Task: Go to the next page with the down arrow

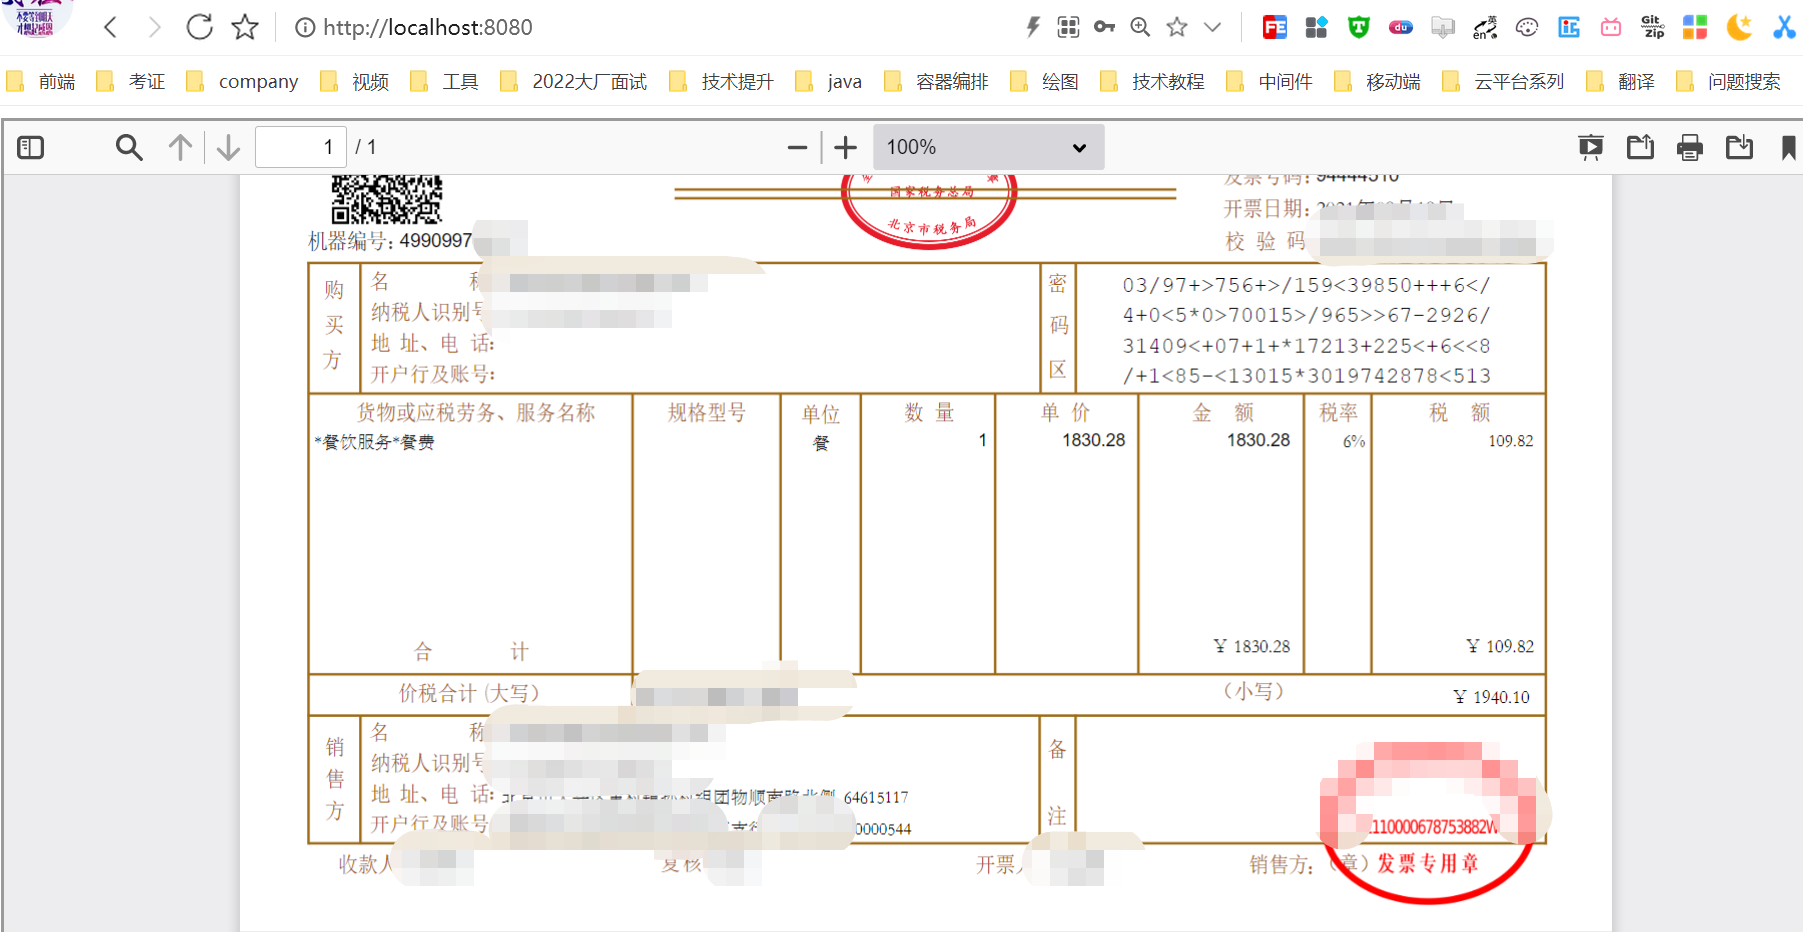Action: click(x=227, y=147)
